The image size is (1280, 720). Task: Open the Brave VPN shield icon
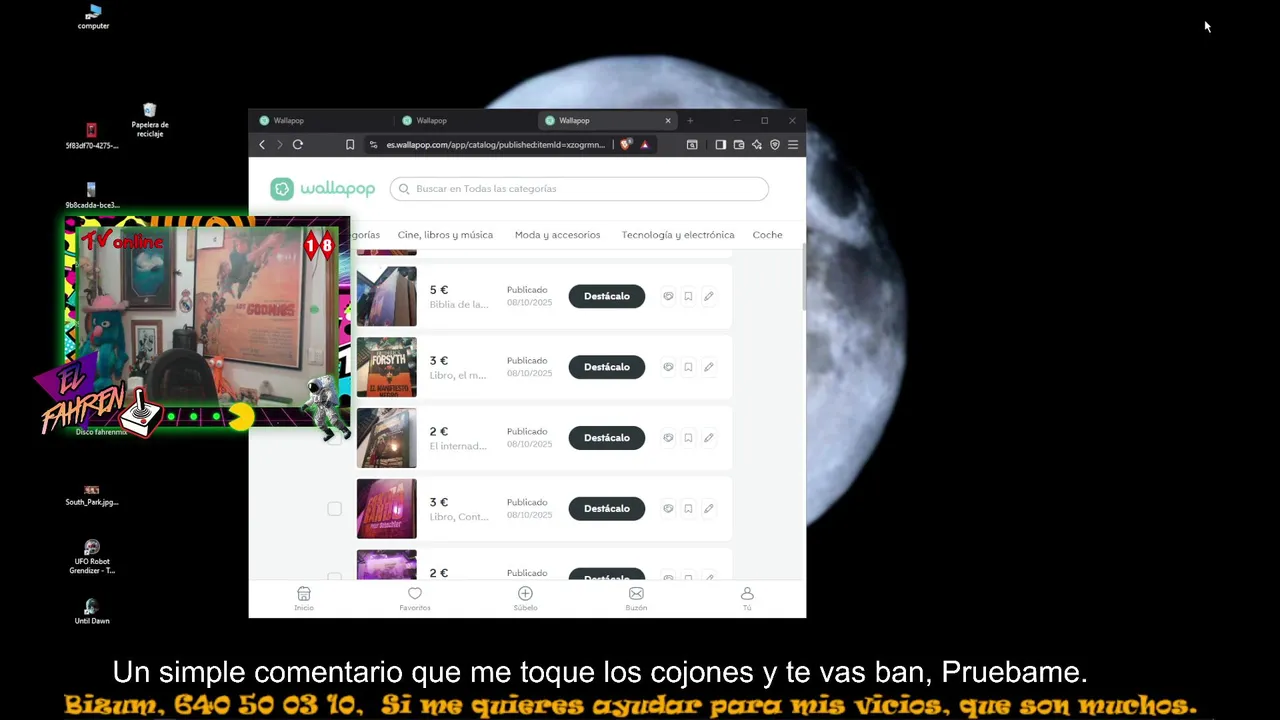point(775,145)
